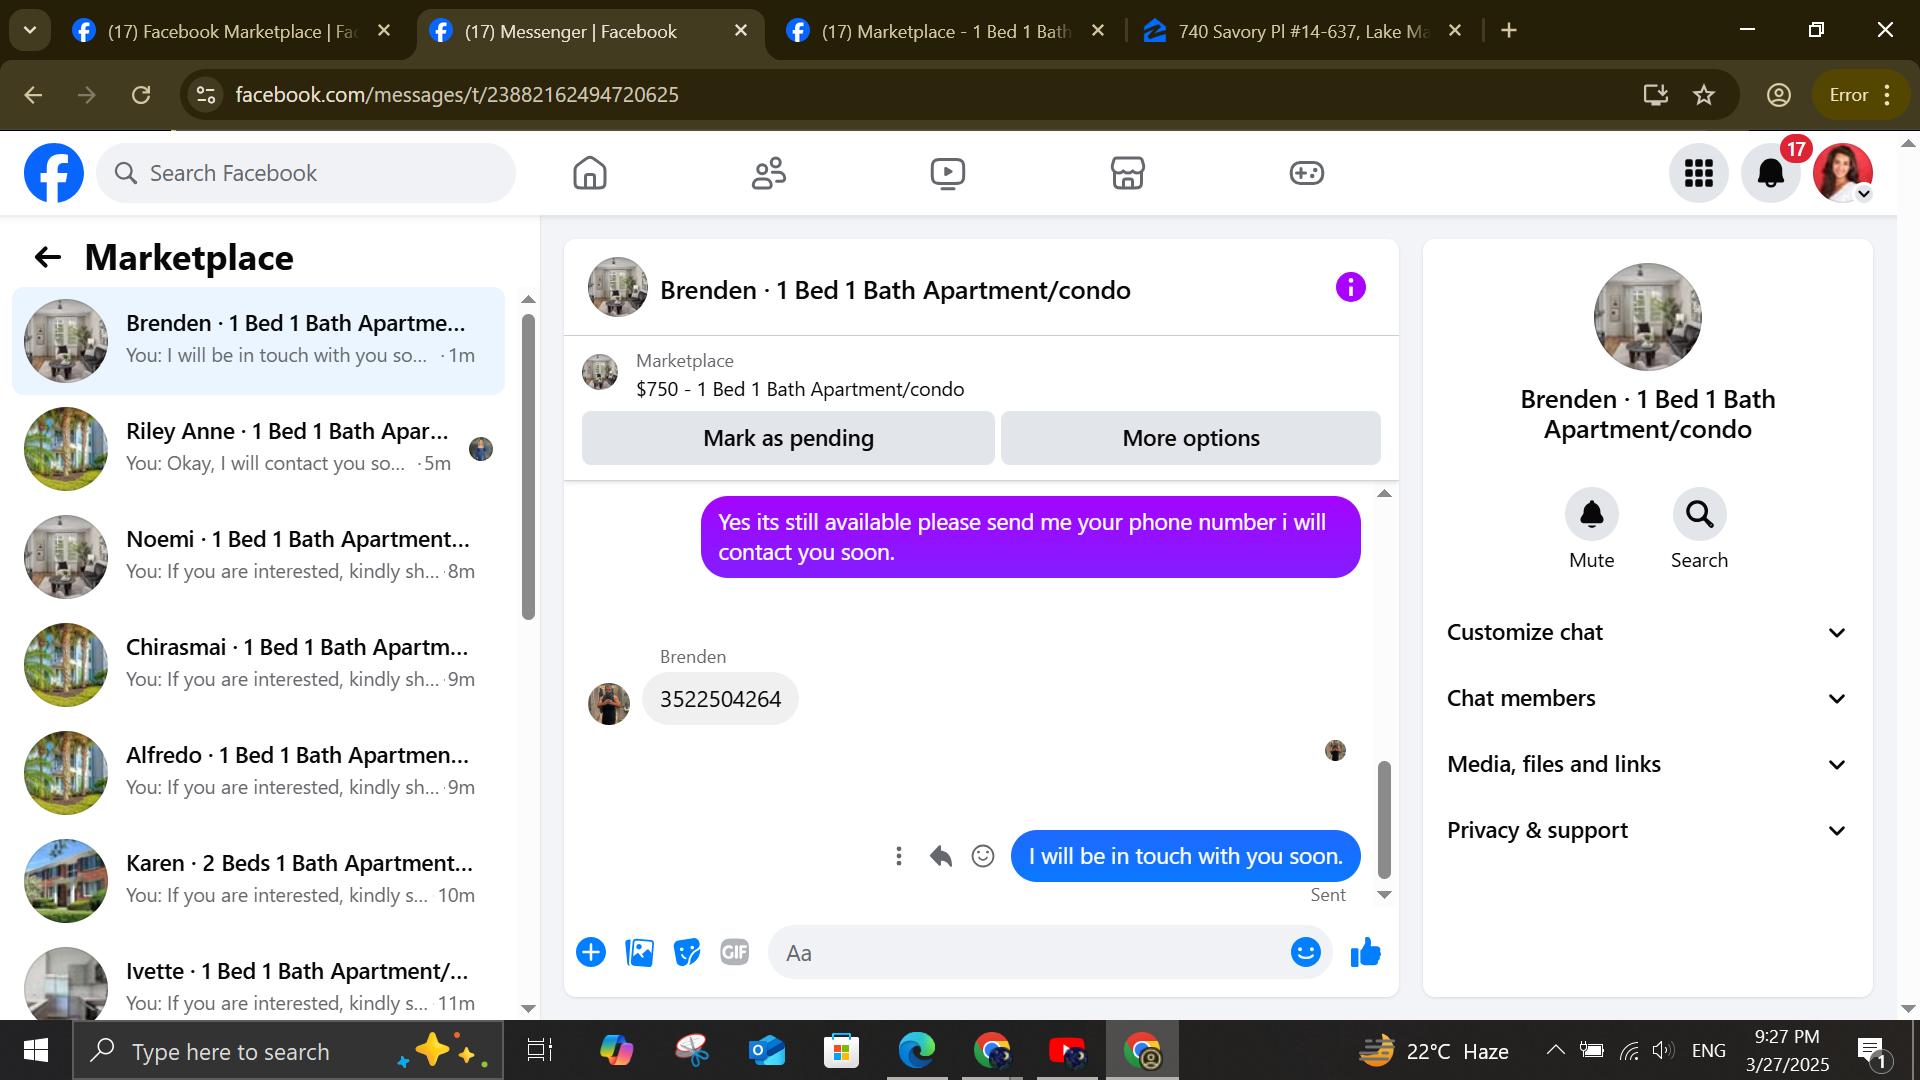Focus the Search Facebook field
This screenshot has height=1080, width=1920.
306,173
